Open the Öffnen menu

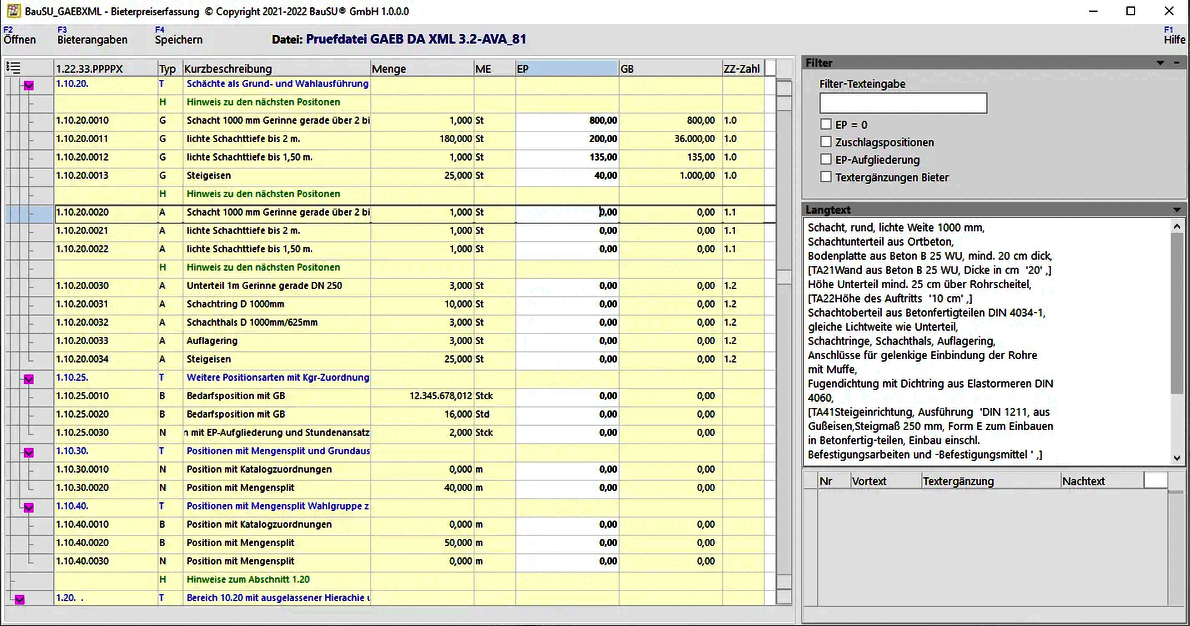[19, 36]
